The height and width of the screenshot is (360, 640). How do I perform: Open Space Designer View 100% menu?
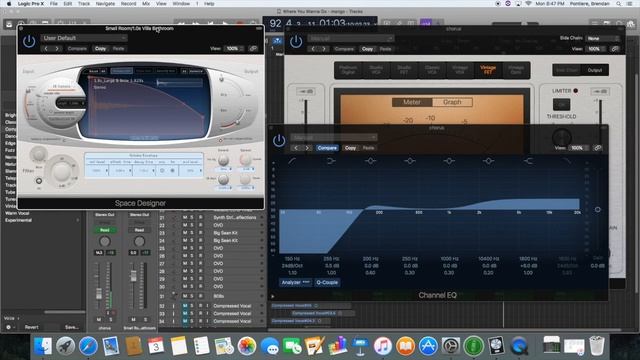click(x=234, y=49)
